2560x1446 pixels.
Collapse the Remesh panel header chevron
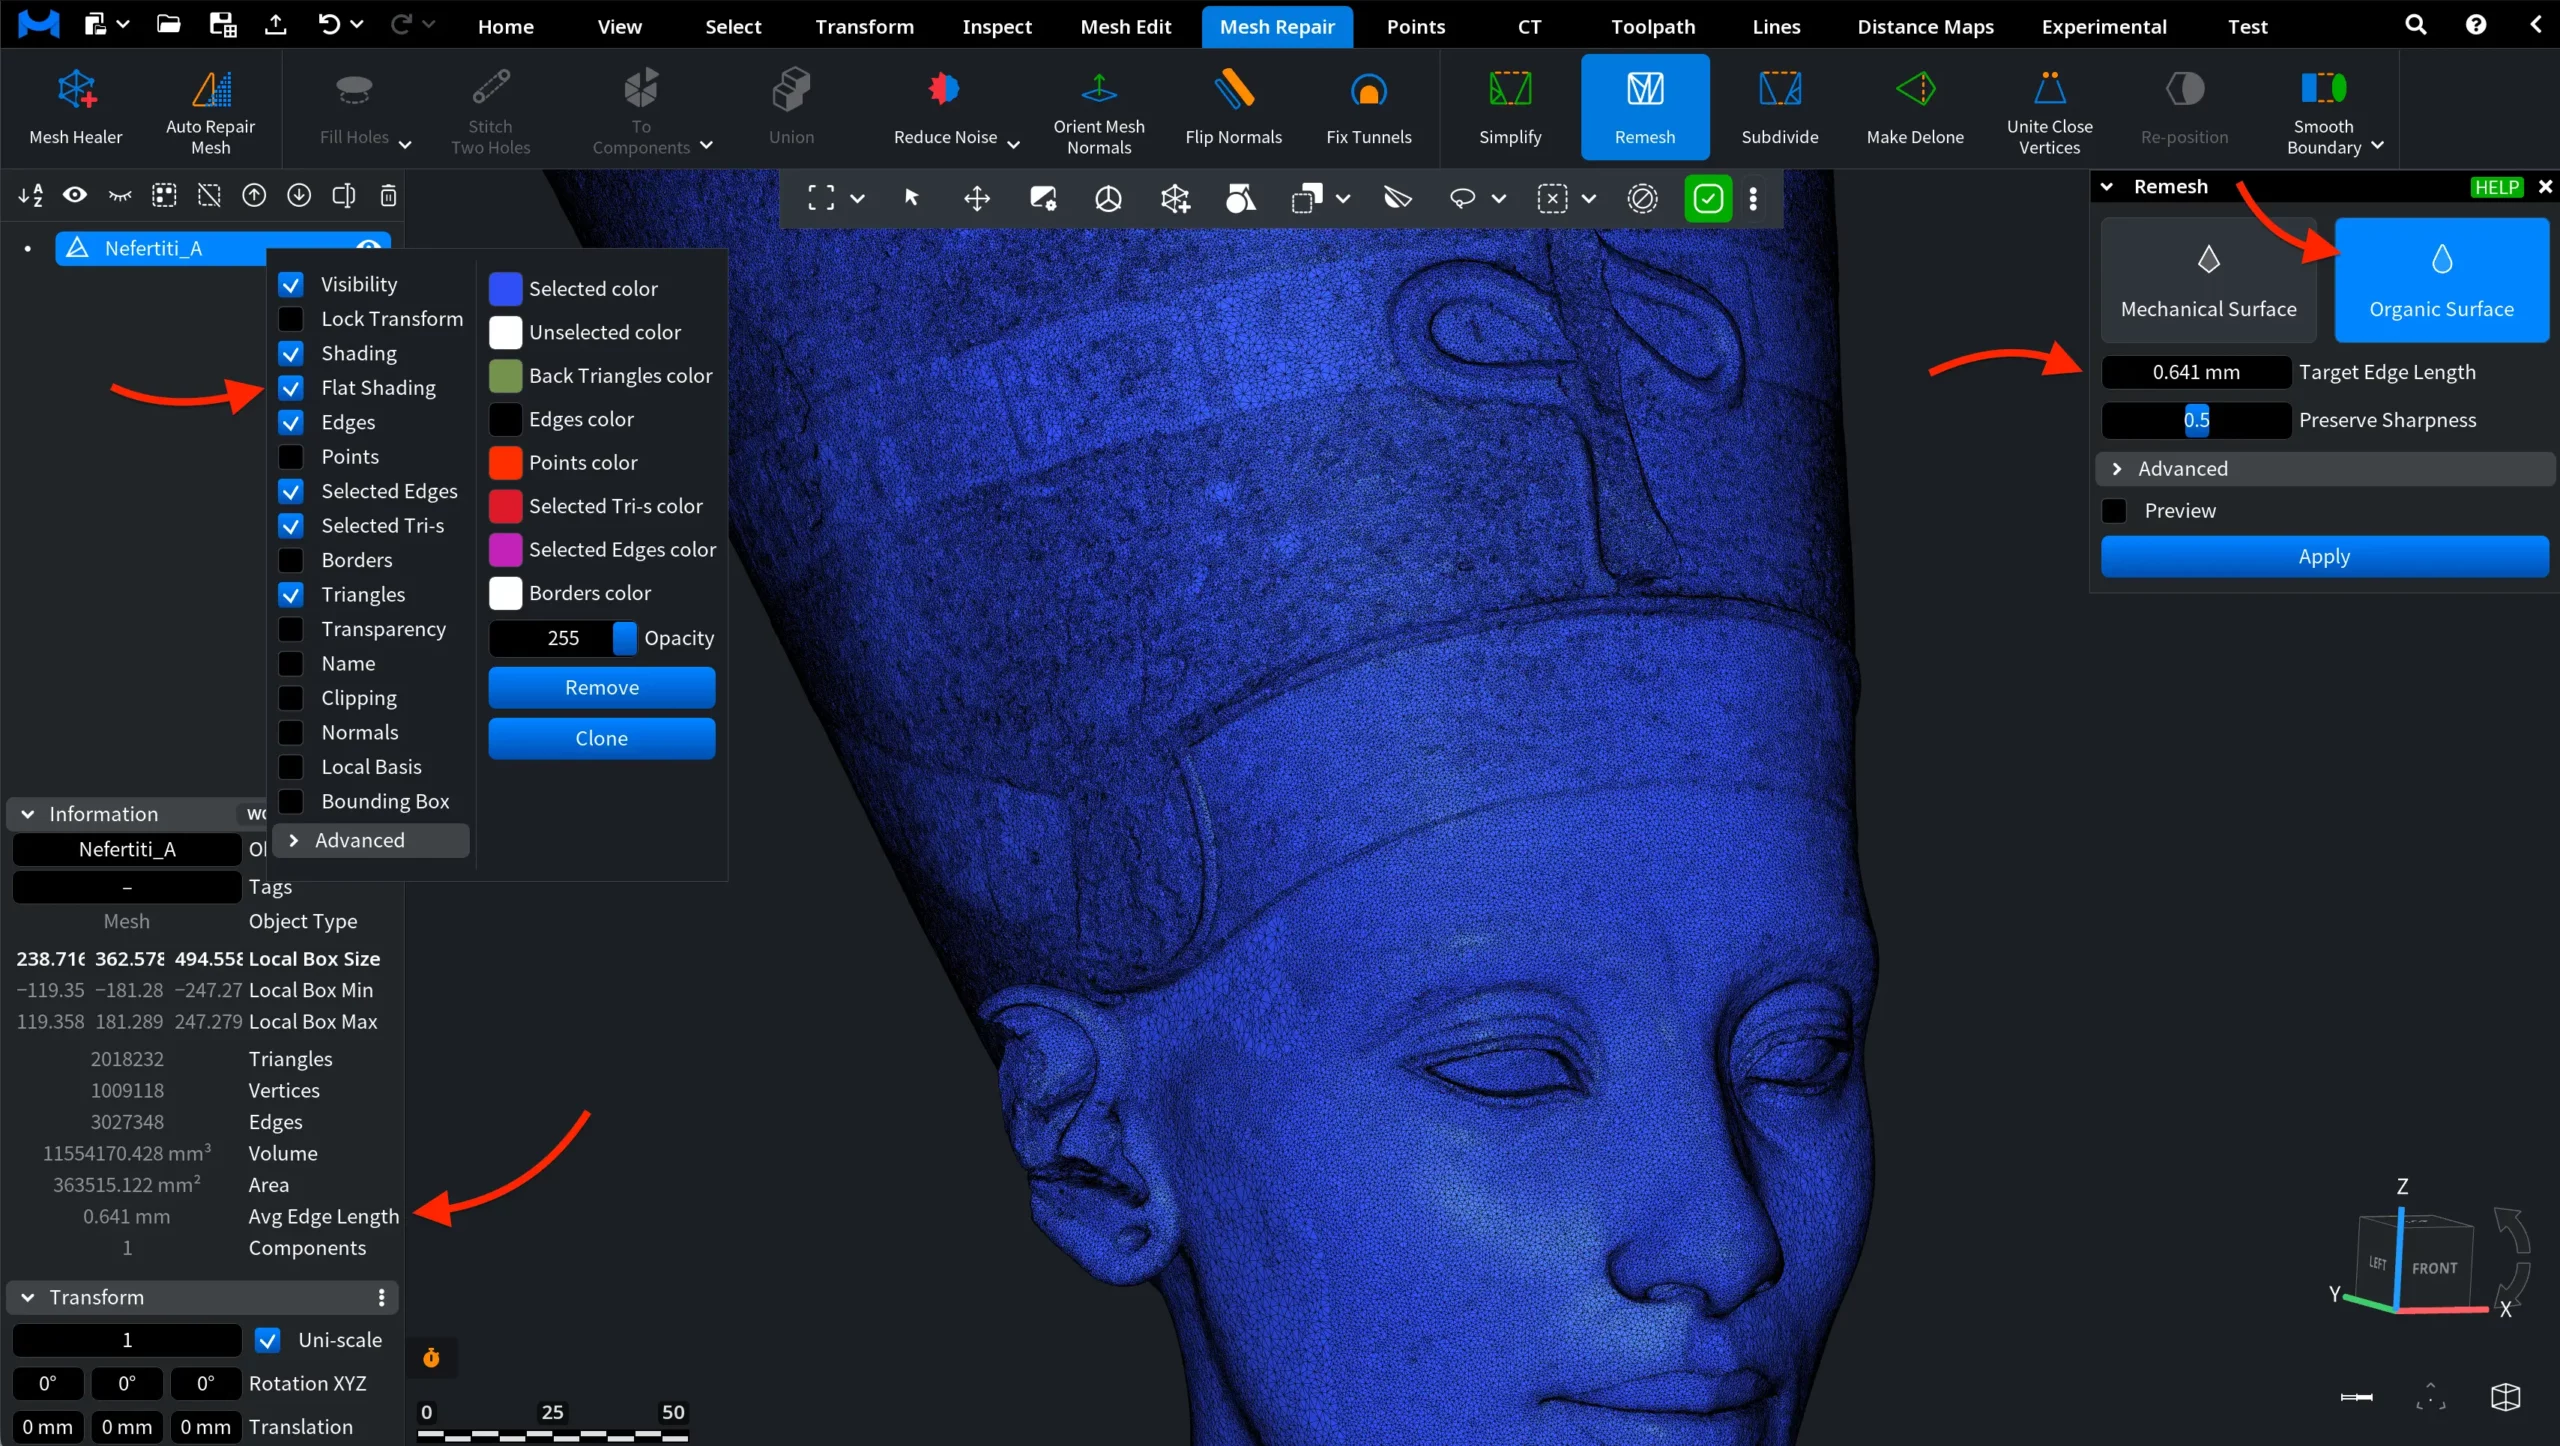tap(2107, 187)
